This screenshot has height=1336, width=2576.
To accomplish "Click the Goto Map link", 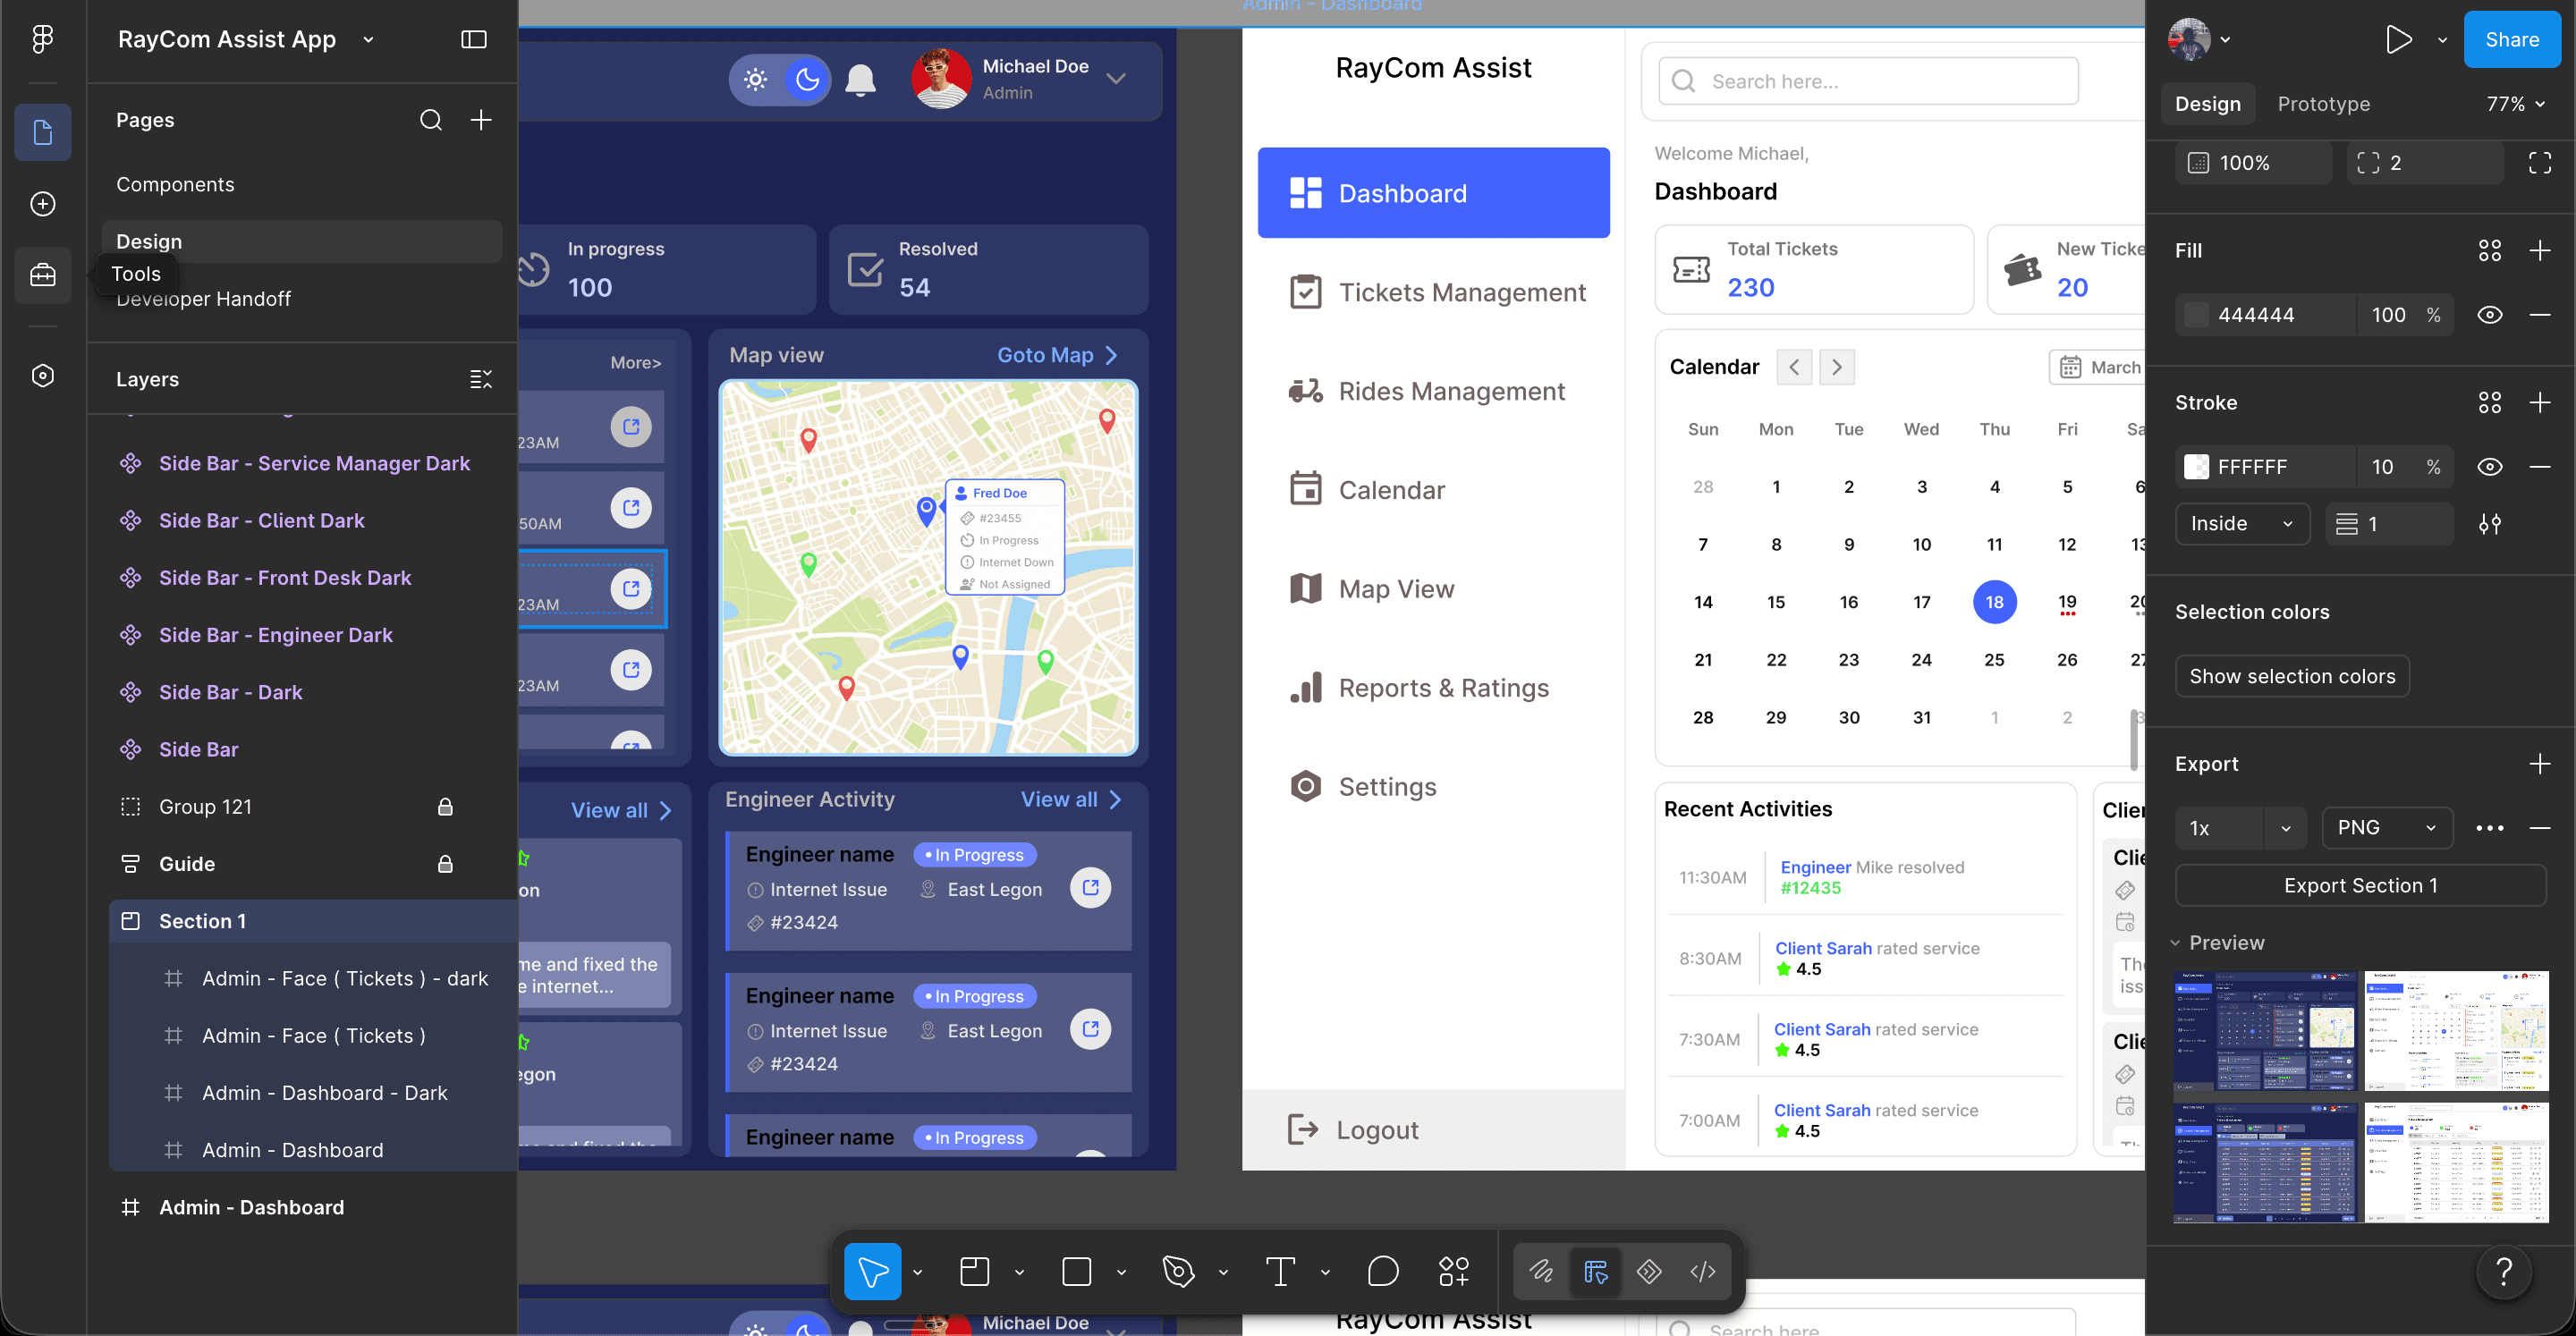I will (x=1057, y=355).
